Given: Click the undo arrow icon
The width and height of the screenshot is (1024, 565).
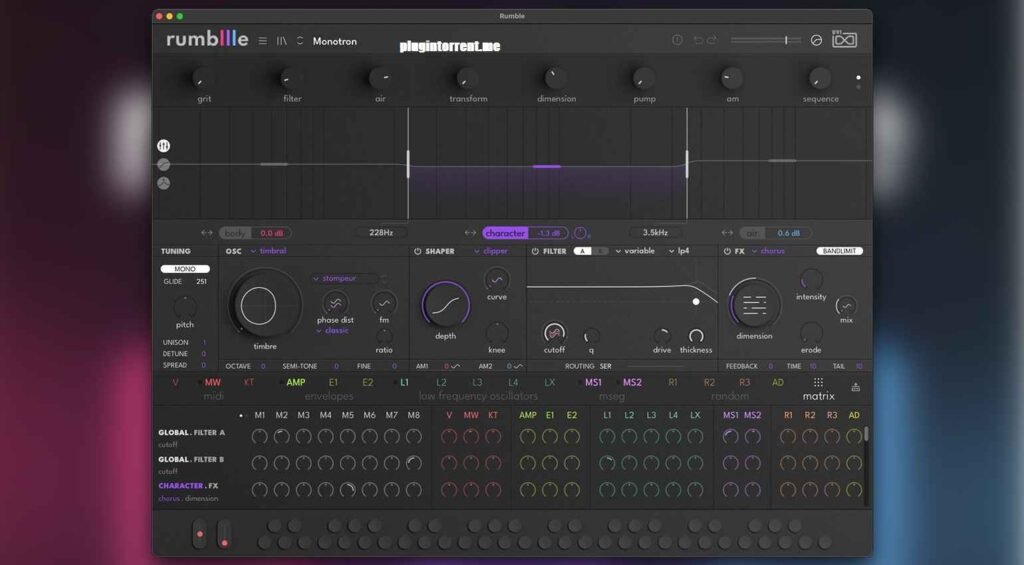Looking at the screenshot, I should click(698, 40).
